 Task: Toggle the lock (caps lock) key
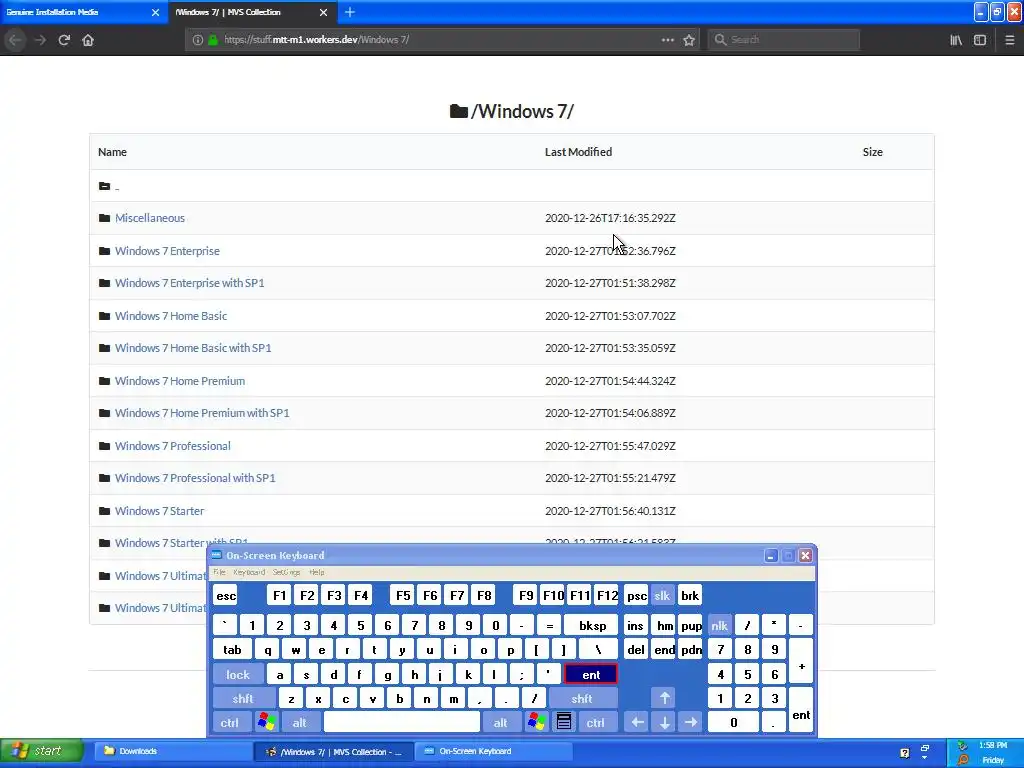point(238,675)
